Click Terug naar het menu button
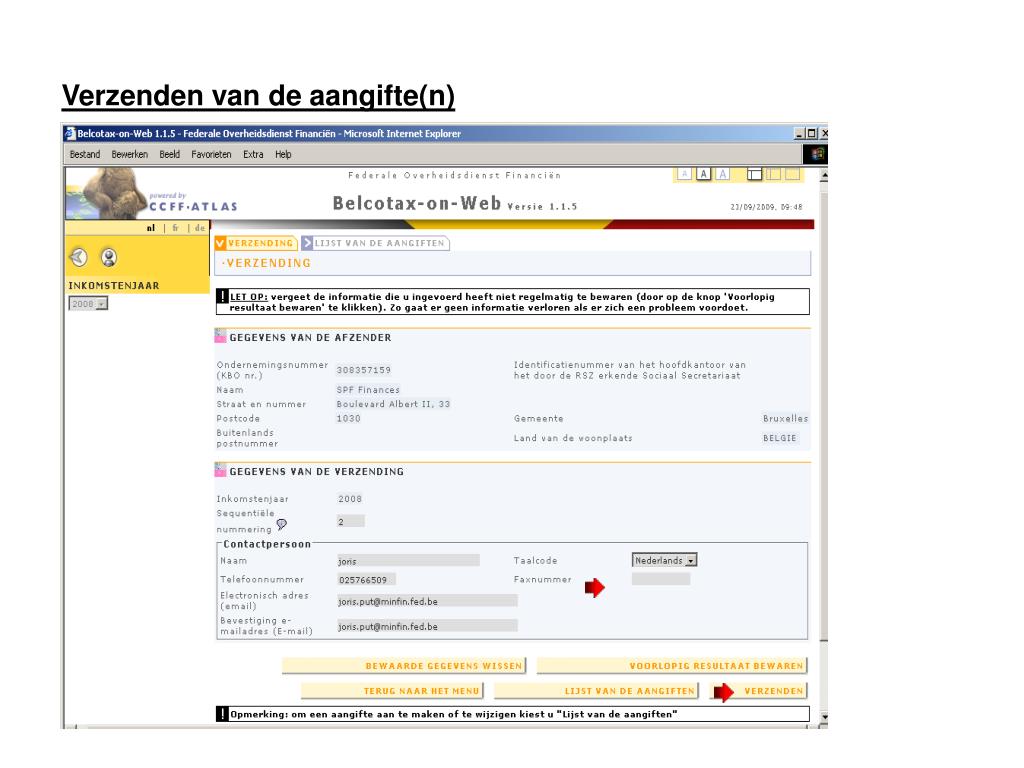Screen dimensions: 1024x768 tap(392, 690)
